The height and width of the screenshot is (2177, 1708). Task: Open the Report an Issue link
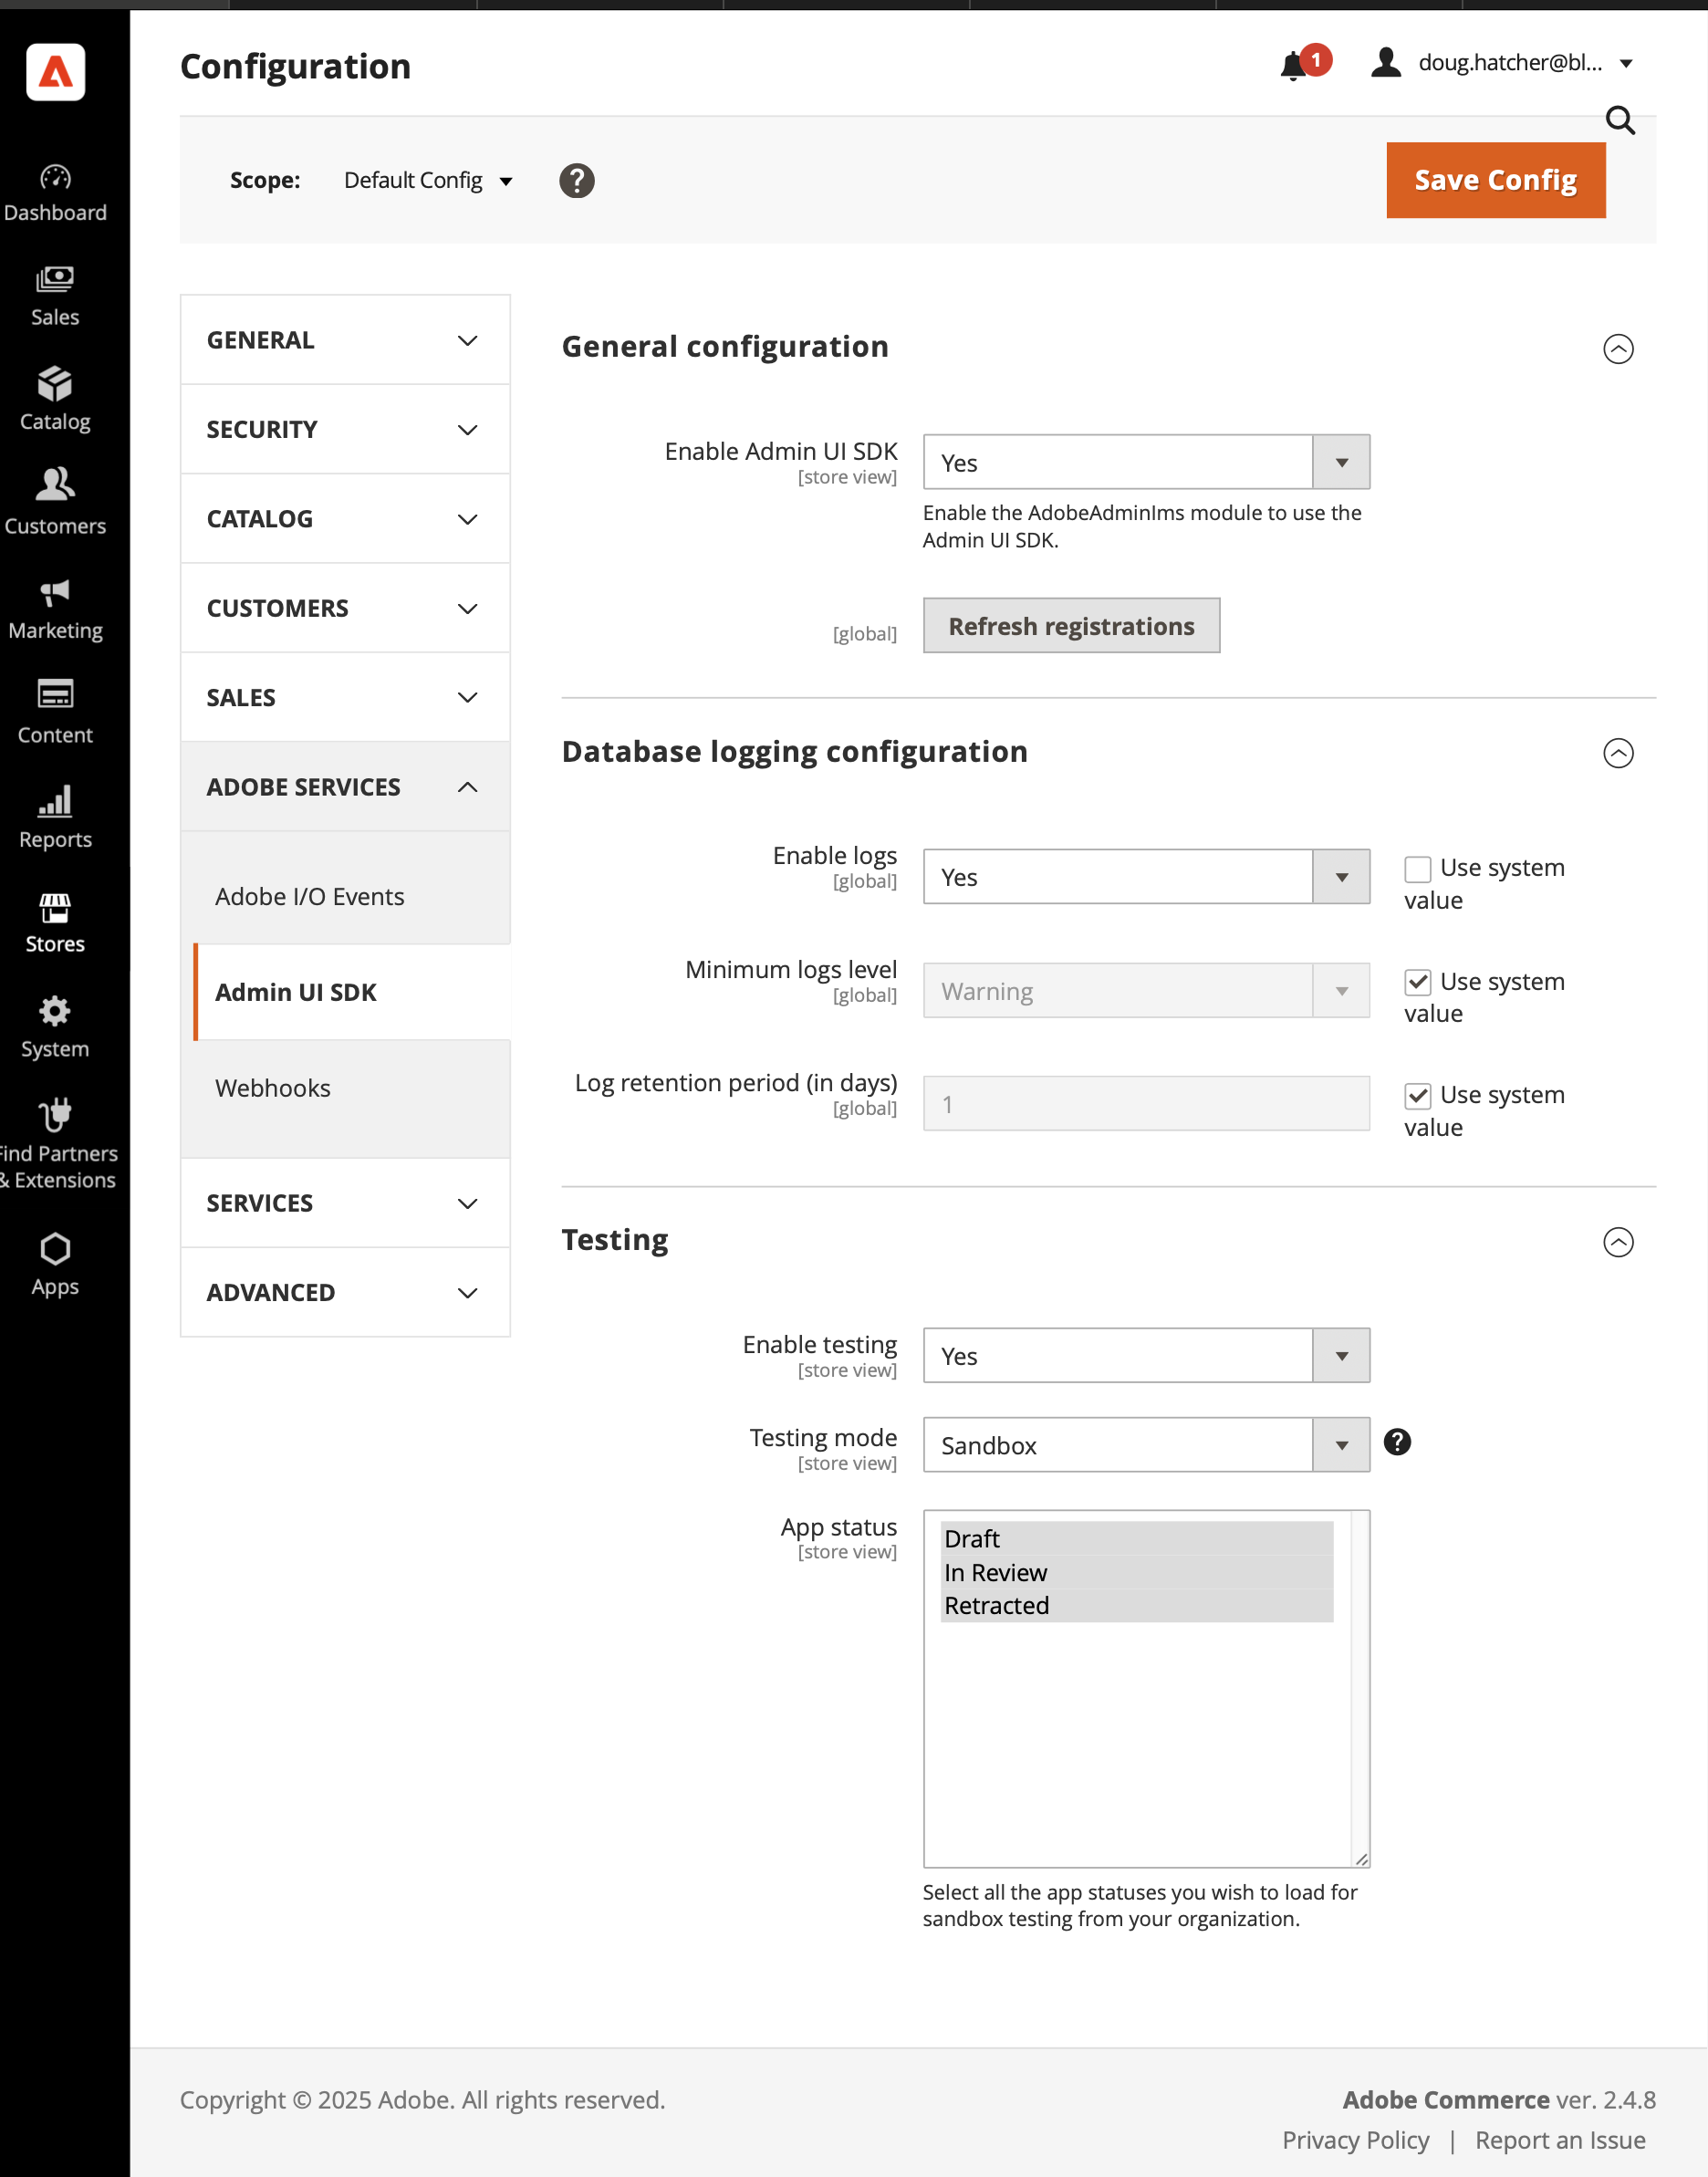(1560, 2140)
